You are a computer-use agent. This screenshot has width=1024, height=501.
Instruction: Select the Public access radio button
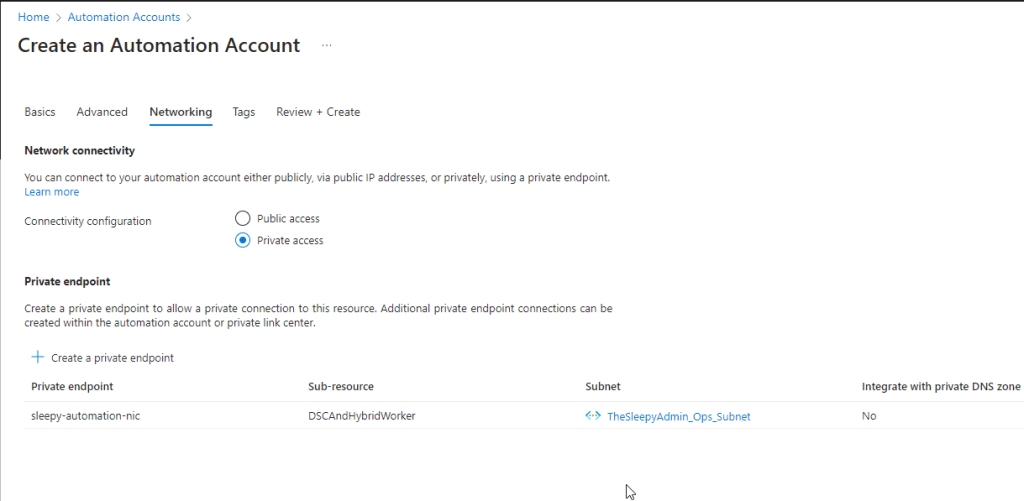(x=242, y=218)
